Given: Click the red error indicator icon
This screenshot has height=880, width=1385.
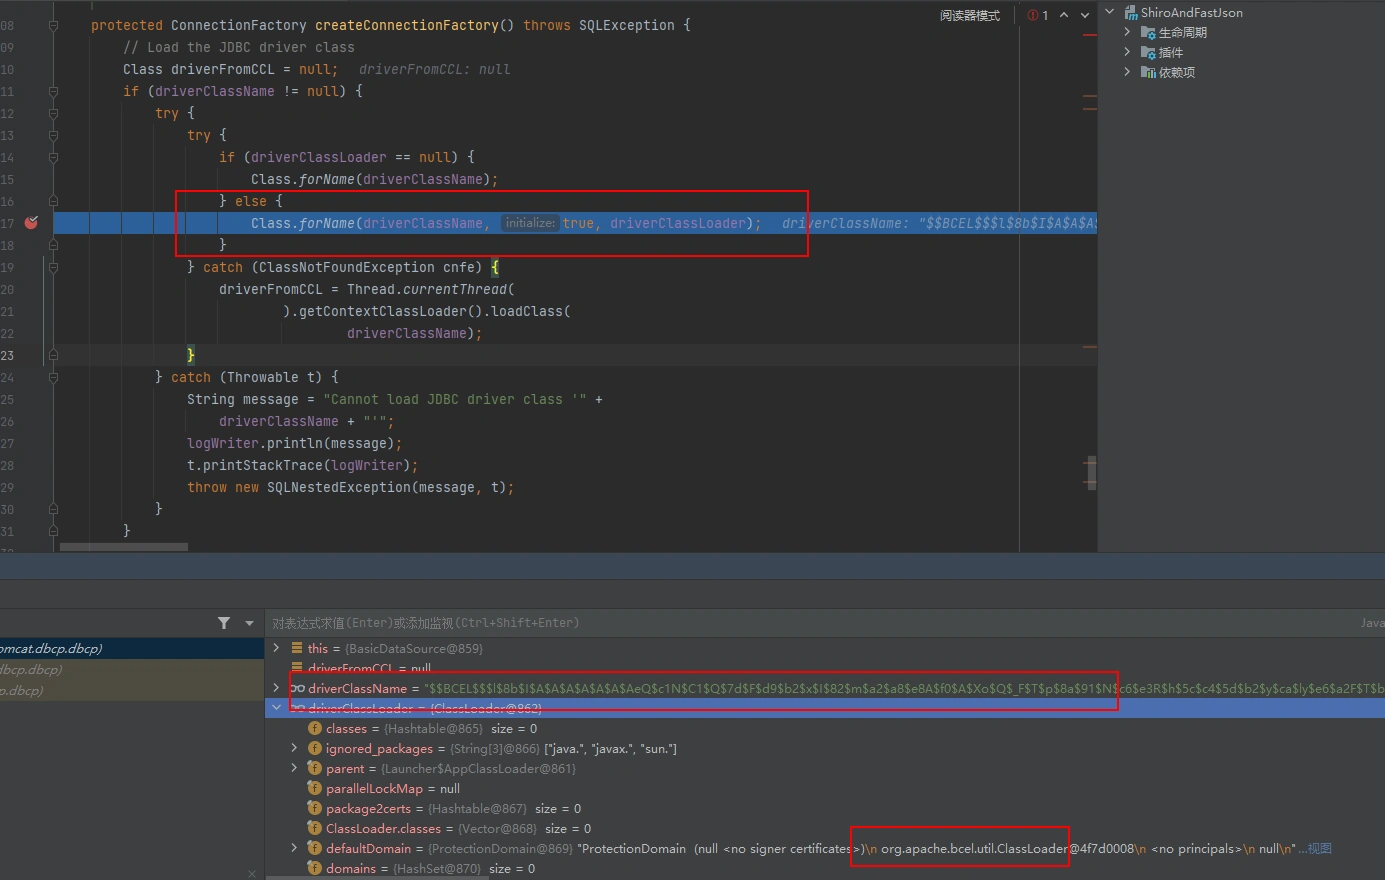Looking at the screenshot, I should click(x=1033, y=15).
